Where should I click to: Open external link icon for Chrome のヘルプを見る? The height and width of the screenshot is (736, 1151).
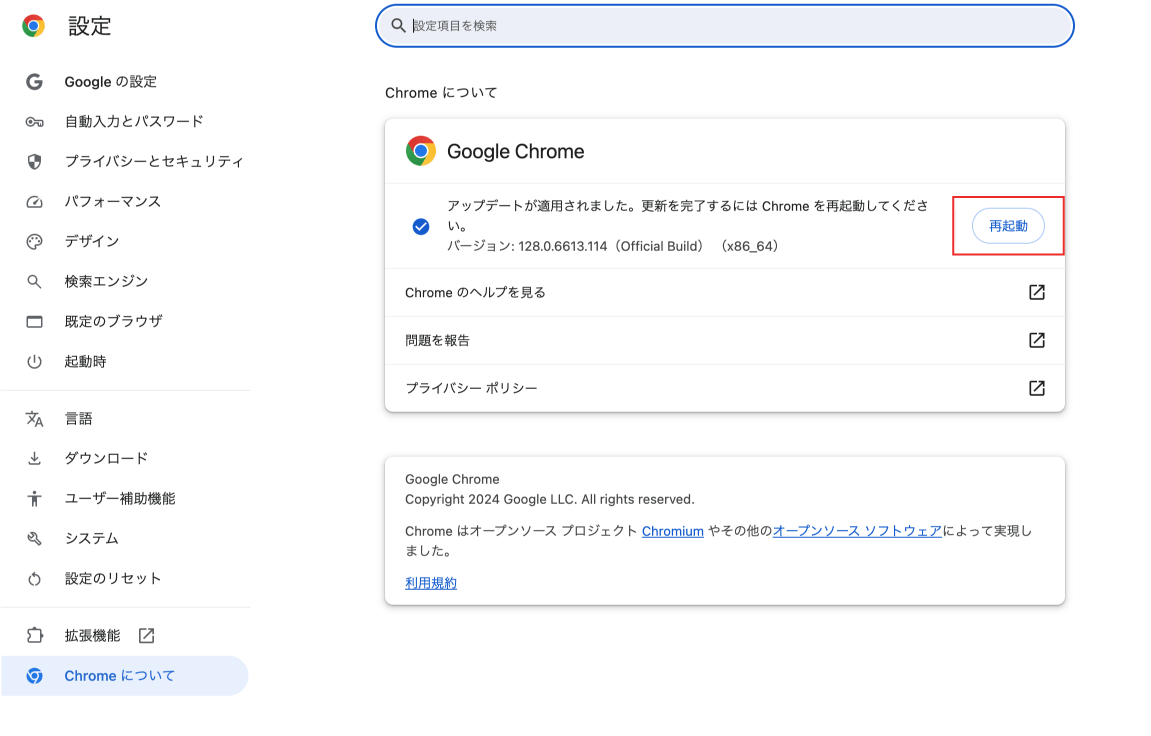coord(1036,292)
